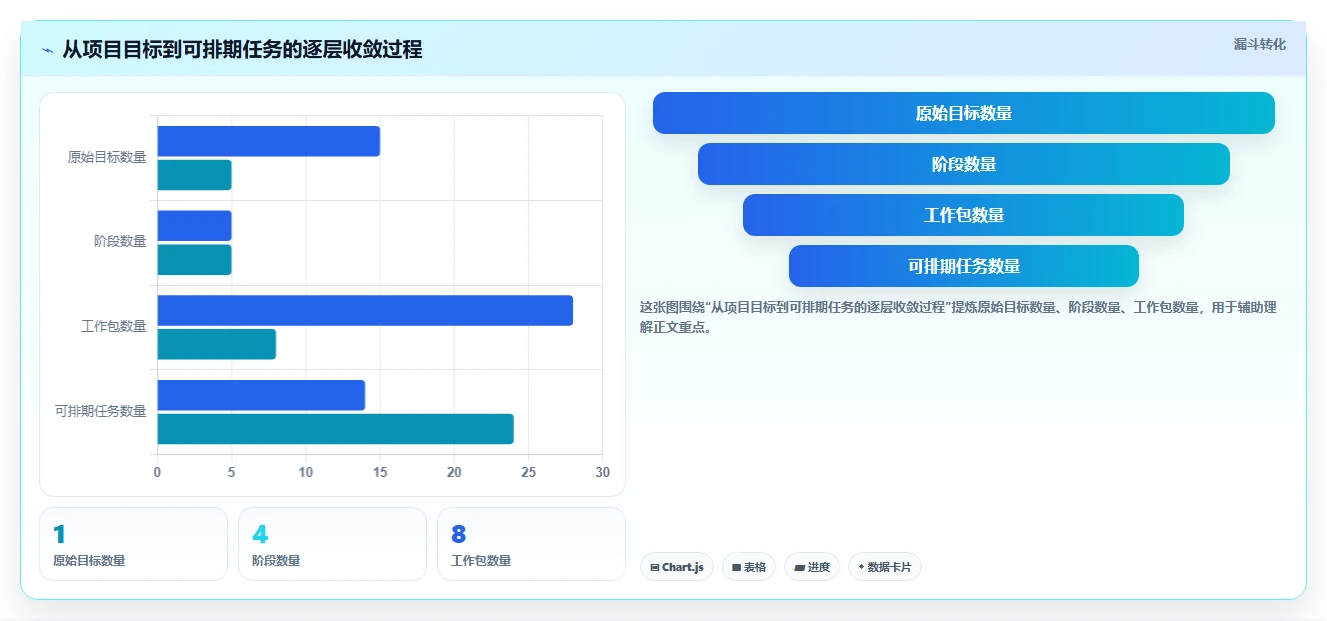The image size is (1327, 621).
Task: Click the page title 从项目目标到可排期任务的逐层收敛过程
Action: (242, 49)
